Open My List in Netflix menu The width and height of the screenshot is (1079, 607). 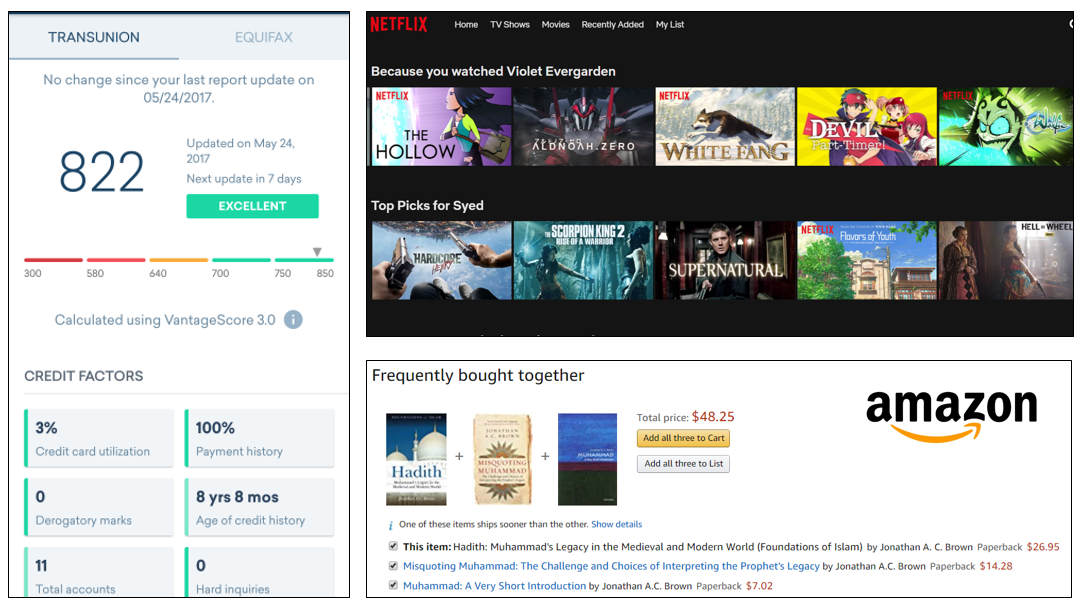(x=670, y=25)
